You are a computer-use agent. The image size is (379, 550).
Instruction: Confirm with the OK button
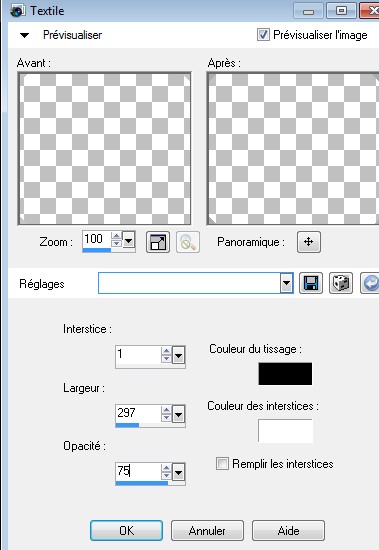tap(126, 530)
